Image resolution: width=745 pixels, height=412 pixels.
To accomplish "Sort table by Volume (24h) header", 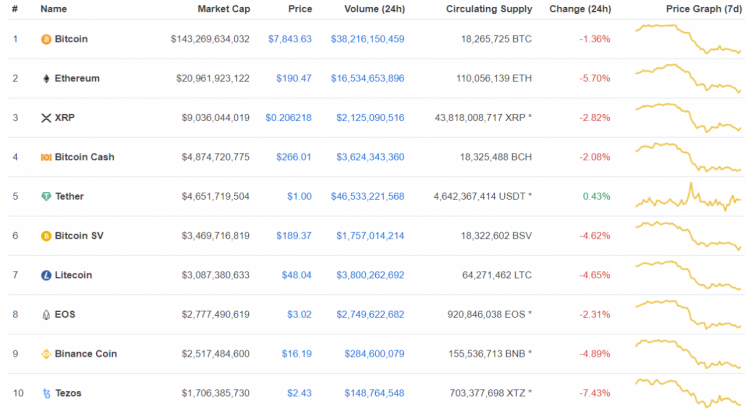I will pos(374,9).
